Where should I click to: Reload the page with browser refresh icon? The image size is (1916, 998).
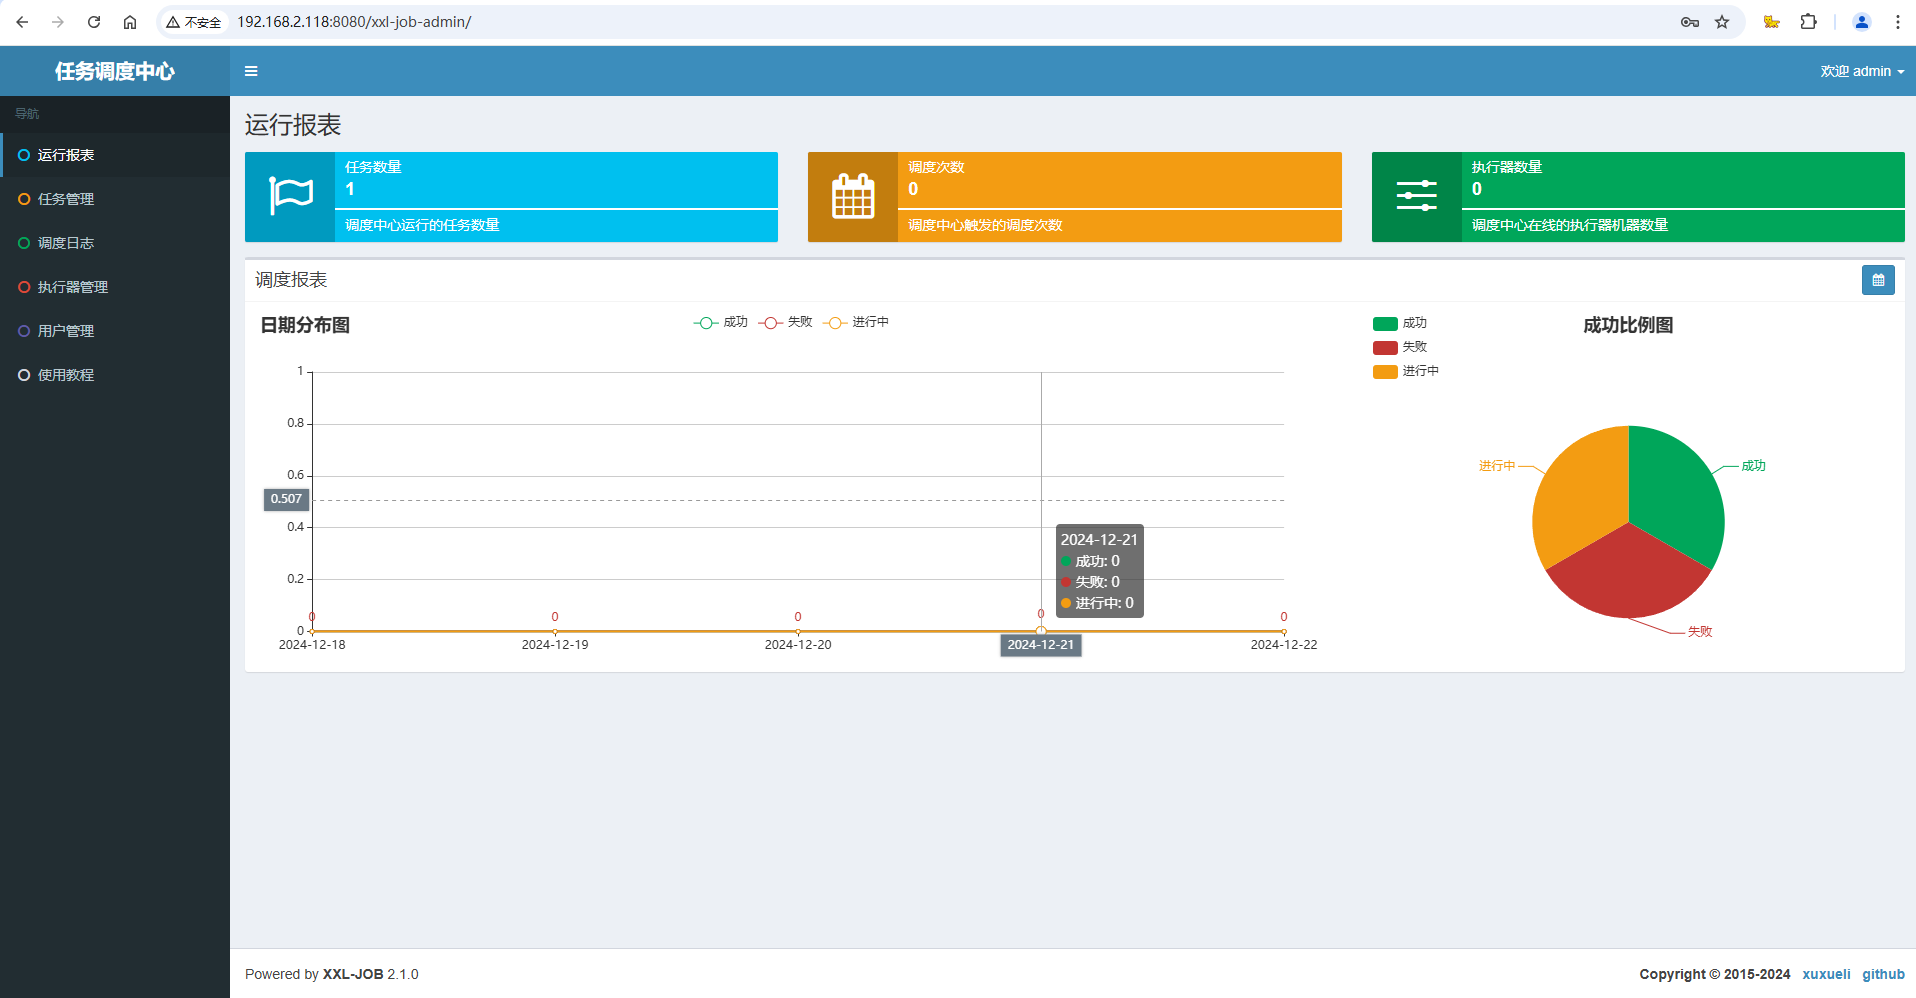pos(94,22)
